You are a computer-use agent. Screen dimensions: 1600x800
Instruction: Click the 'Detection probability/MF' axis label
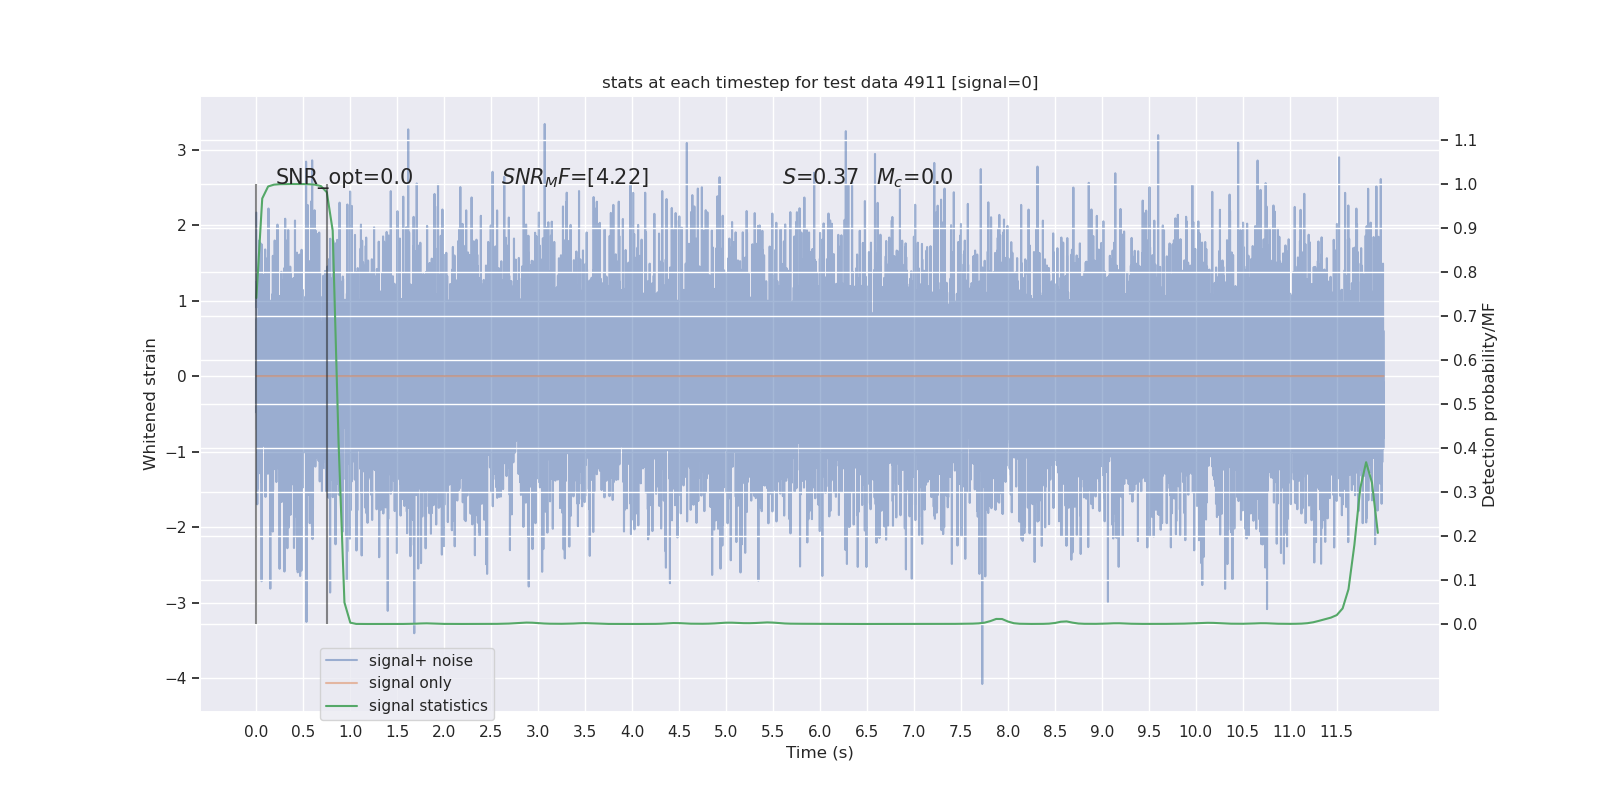click(1489, 404)
